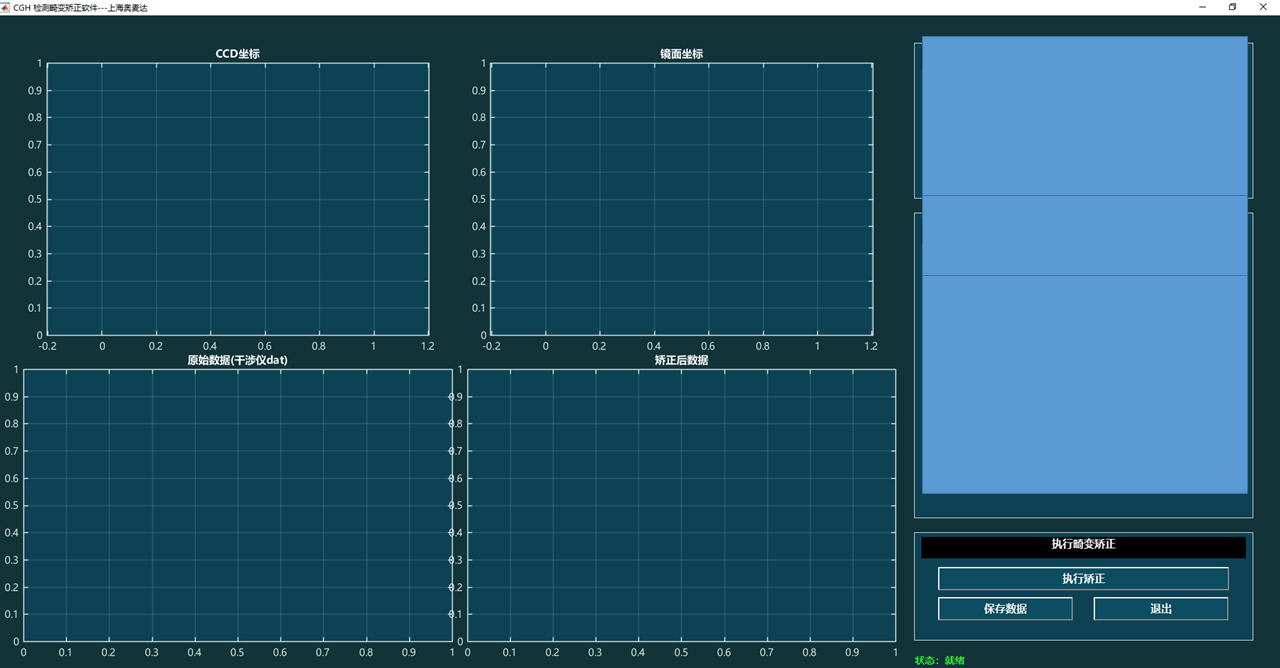
Task: Save data with the 保存数据 button
Action: click(x=1005, y=608)
